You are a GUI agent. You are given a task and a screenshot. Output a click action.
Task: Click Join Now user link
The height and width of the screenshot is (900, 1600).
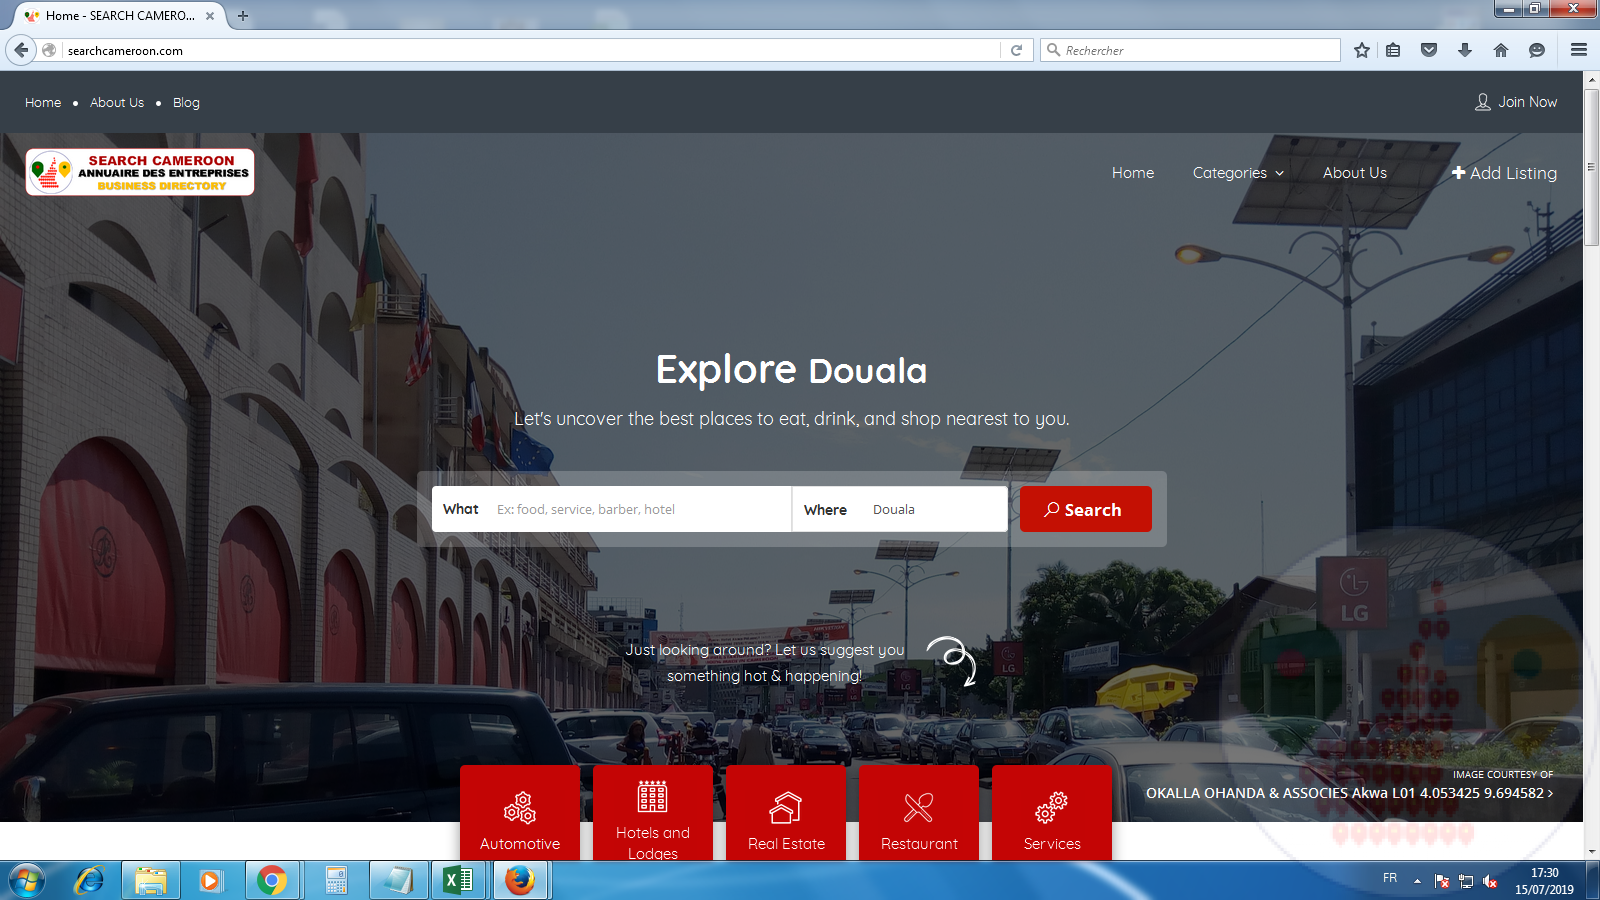[x=1516, y=102]
